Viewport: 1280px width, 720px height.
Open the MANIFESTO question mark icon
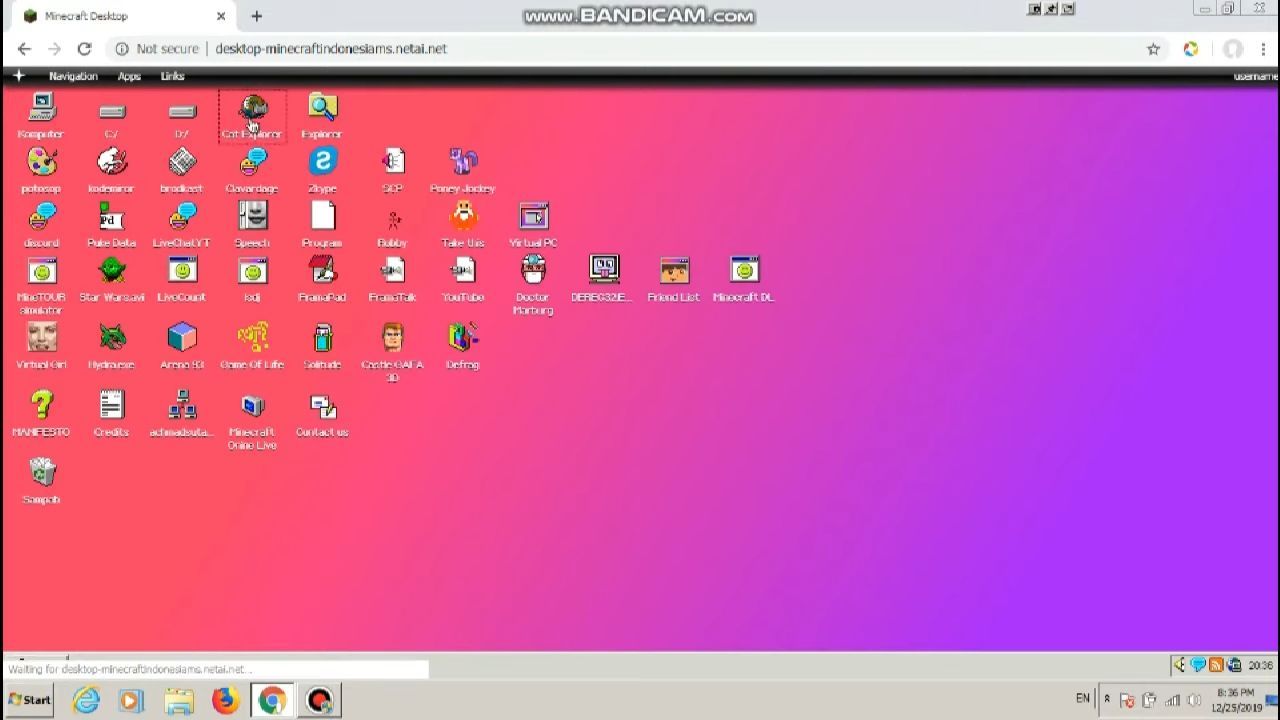coord(41,406)
